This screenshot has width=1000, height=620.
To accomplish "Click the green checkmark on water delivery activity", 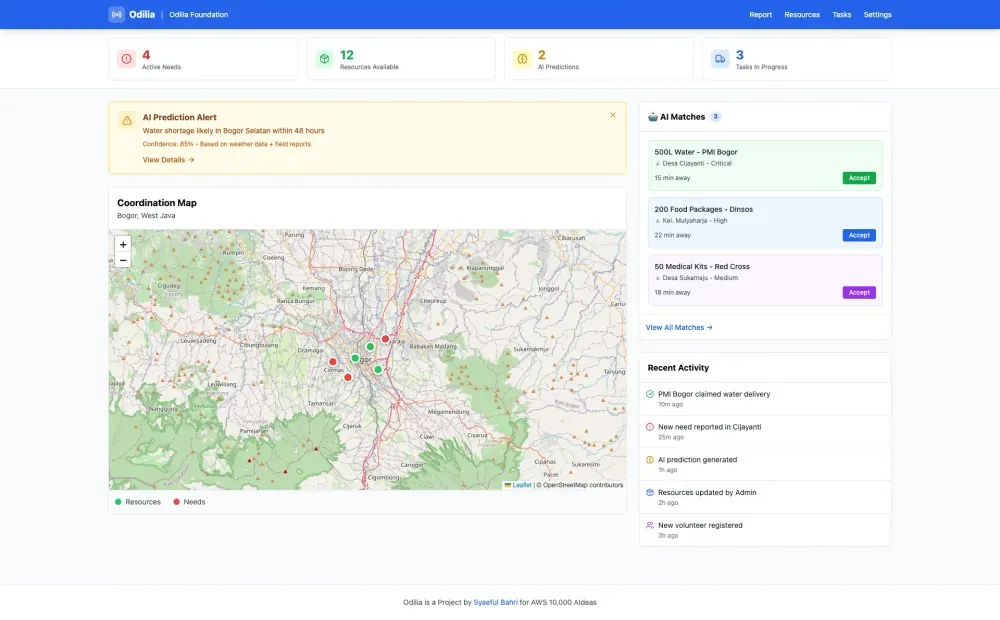I will tap(651, 393).
